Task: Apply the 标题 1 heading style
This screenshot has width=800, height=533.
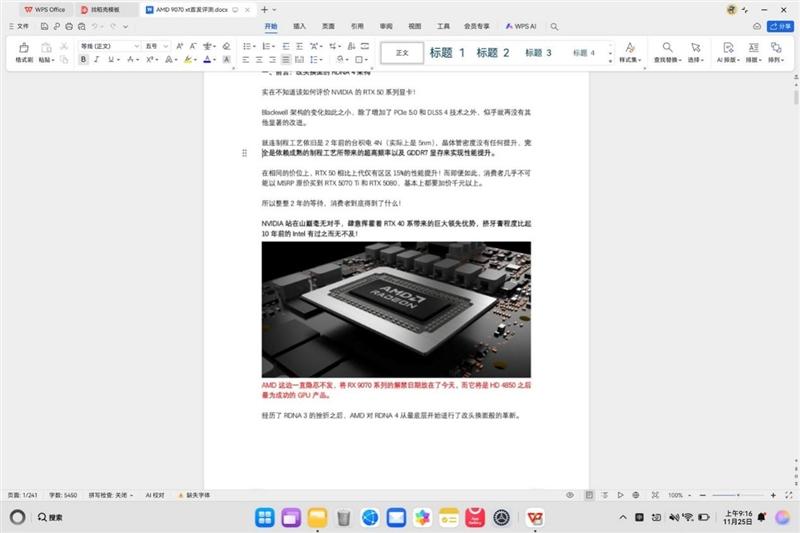Action: [447, 53]
